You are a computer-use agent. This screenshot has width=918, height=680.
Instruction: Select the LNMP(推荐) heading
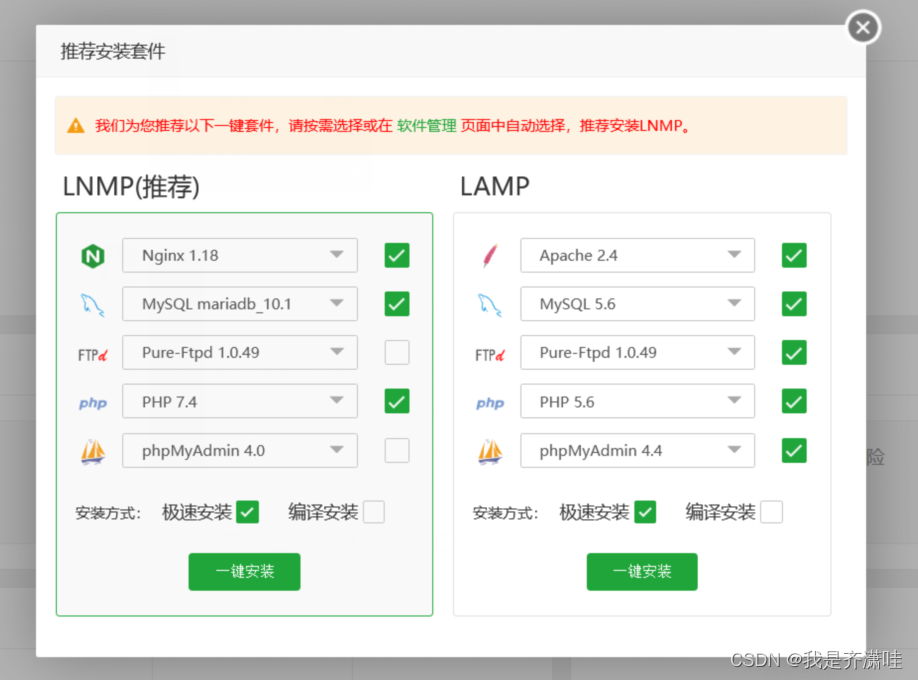131,187
